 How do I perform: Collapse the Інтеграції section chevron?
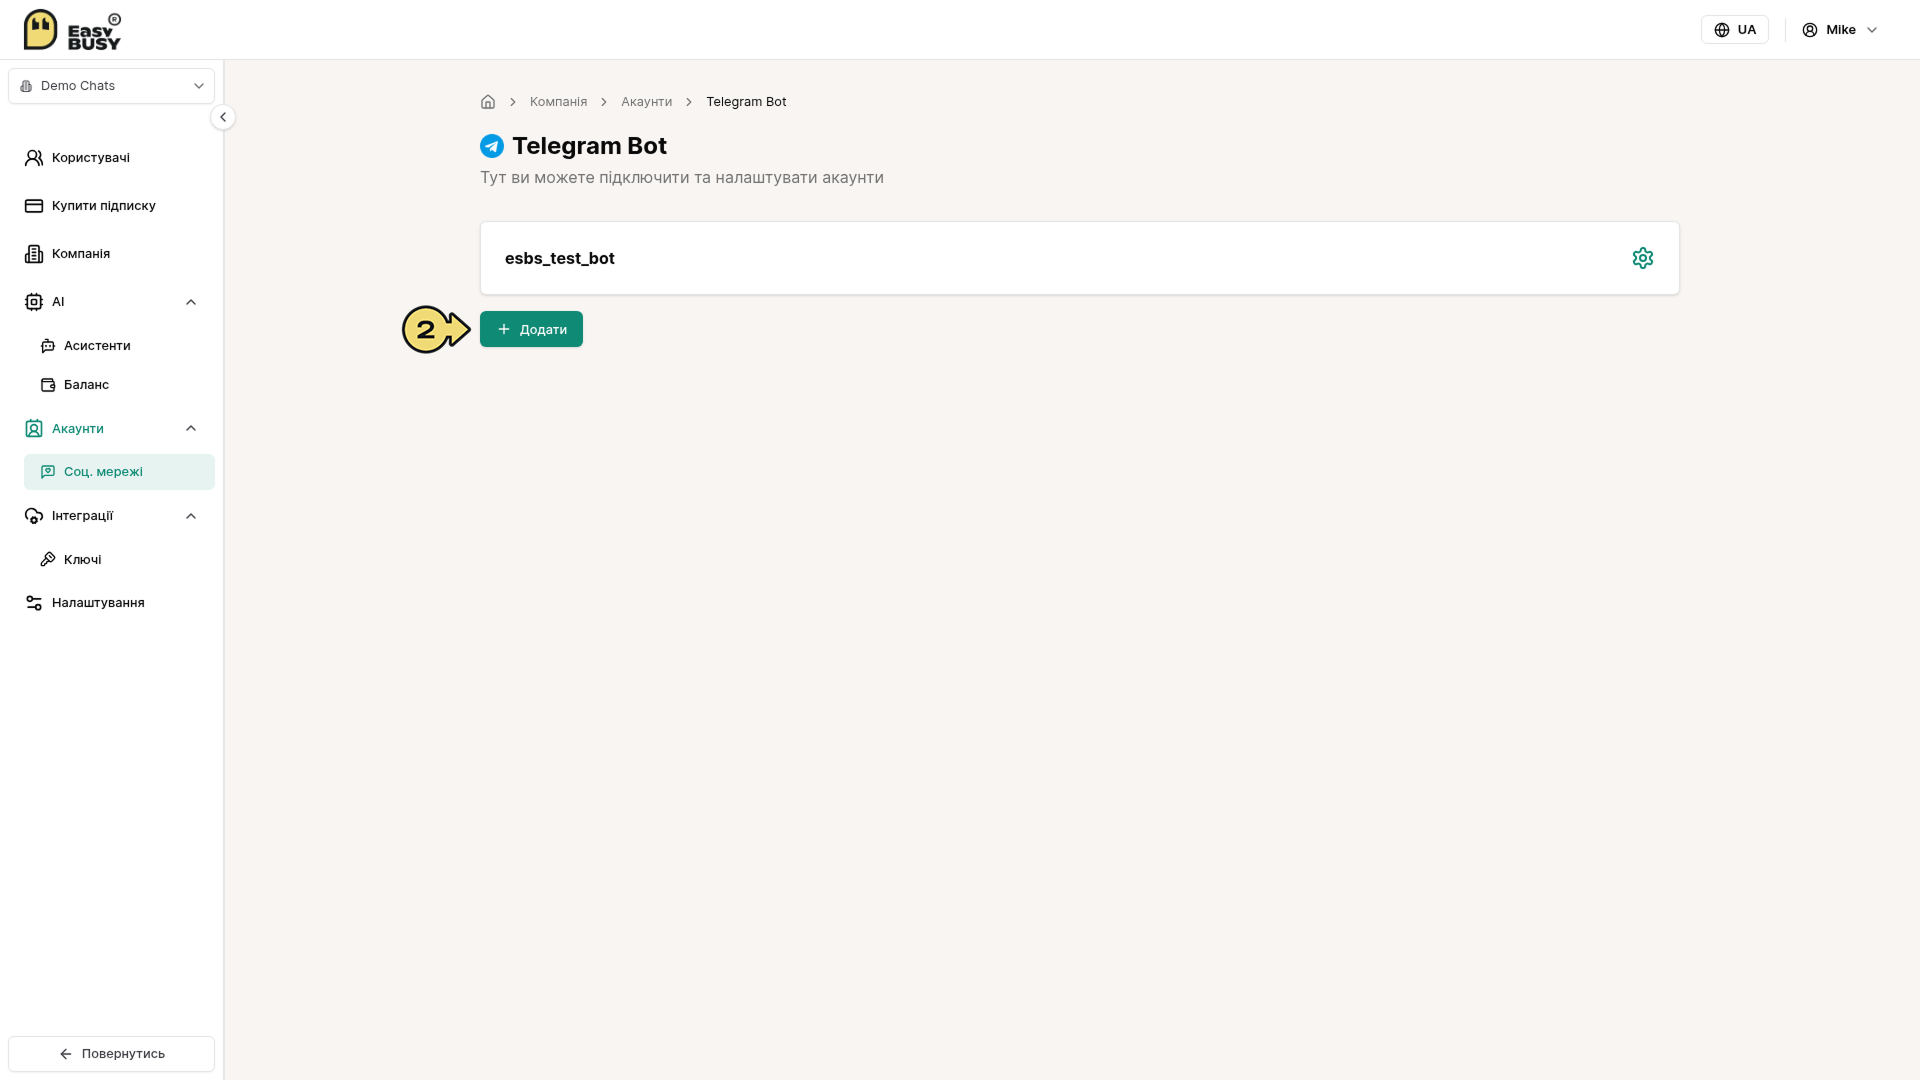(191, 516)
